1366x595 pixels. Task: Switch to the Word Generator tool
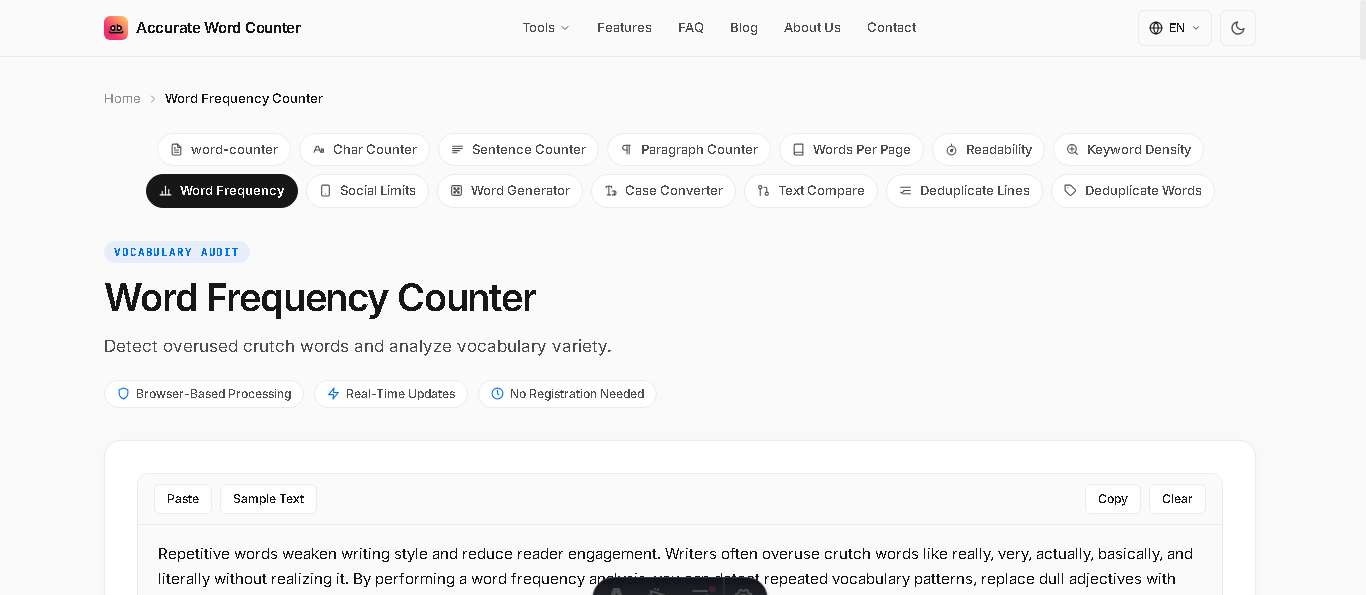click(510, 190)
